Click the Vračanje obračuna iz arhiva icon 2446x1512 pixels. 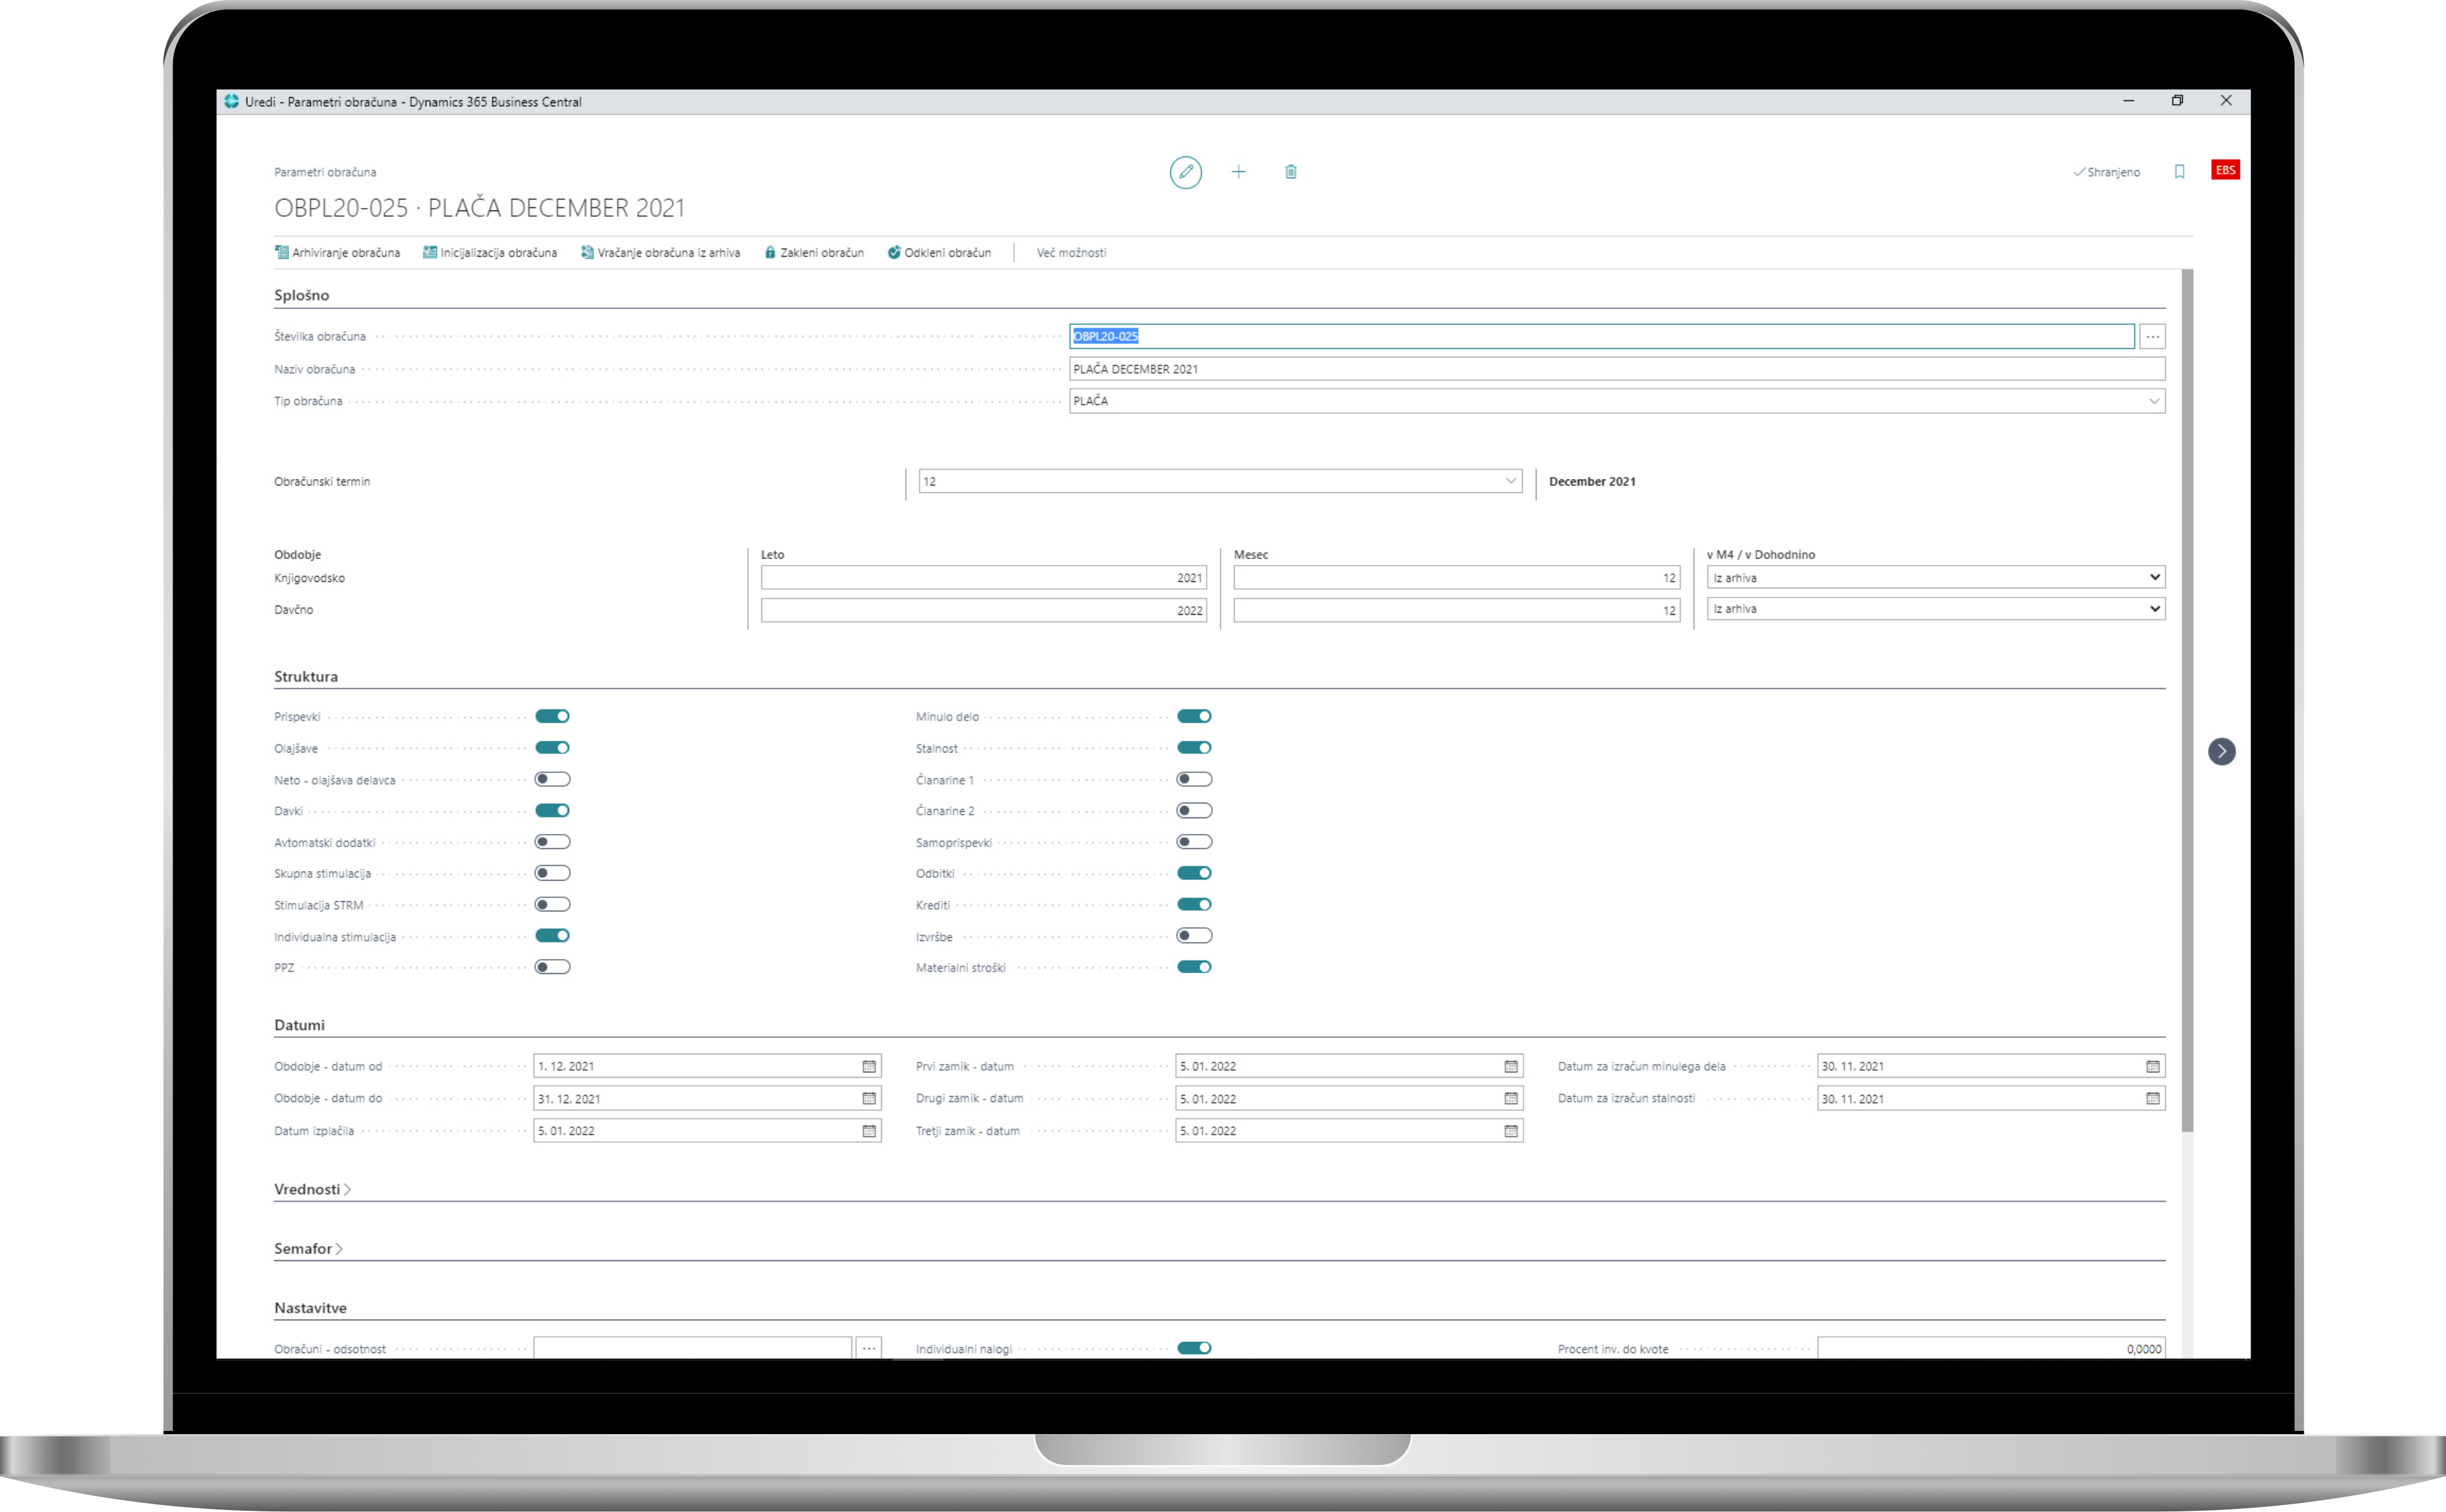(x=587, y=252)
